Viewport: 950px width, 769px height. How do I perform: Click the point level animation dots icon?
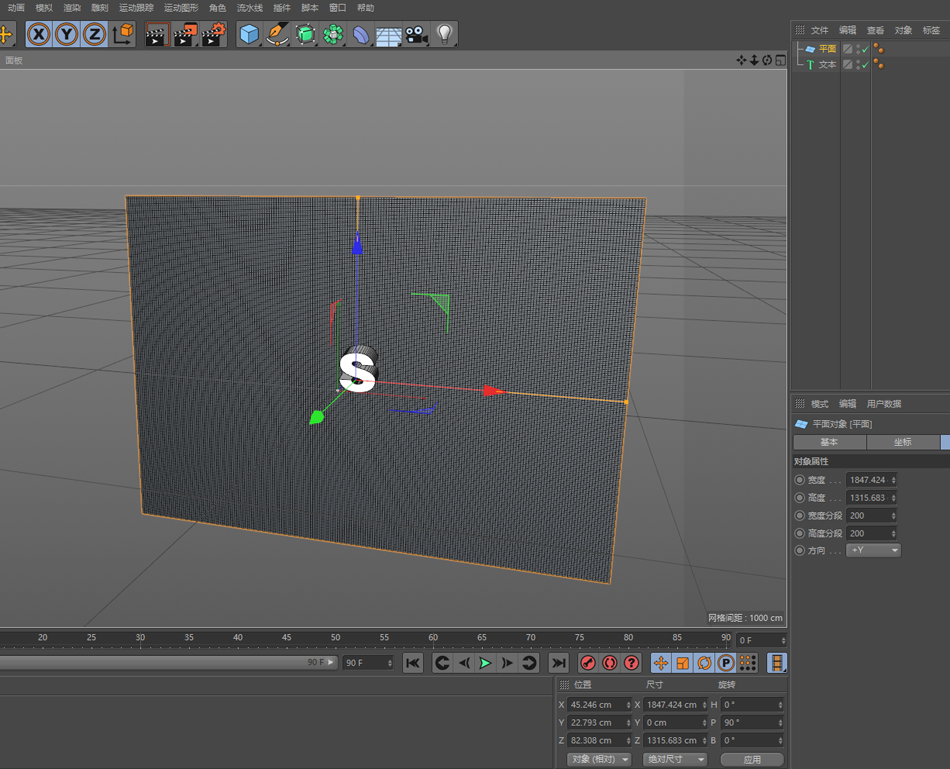748,663
